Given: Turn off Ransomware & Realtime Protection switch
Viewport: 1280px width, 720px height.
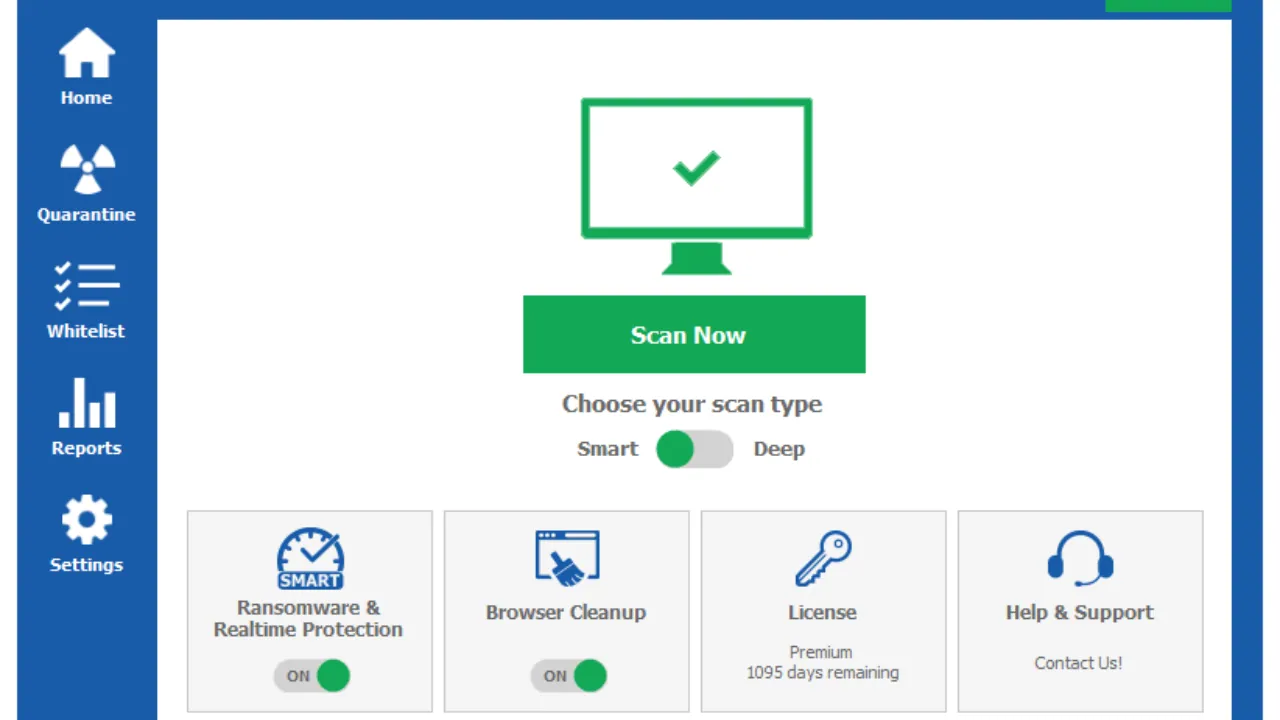Looking at the screenshot, I should pos(312,676).
